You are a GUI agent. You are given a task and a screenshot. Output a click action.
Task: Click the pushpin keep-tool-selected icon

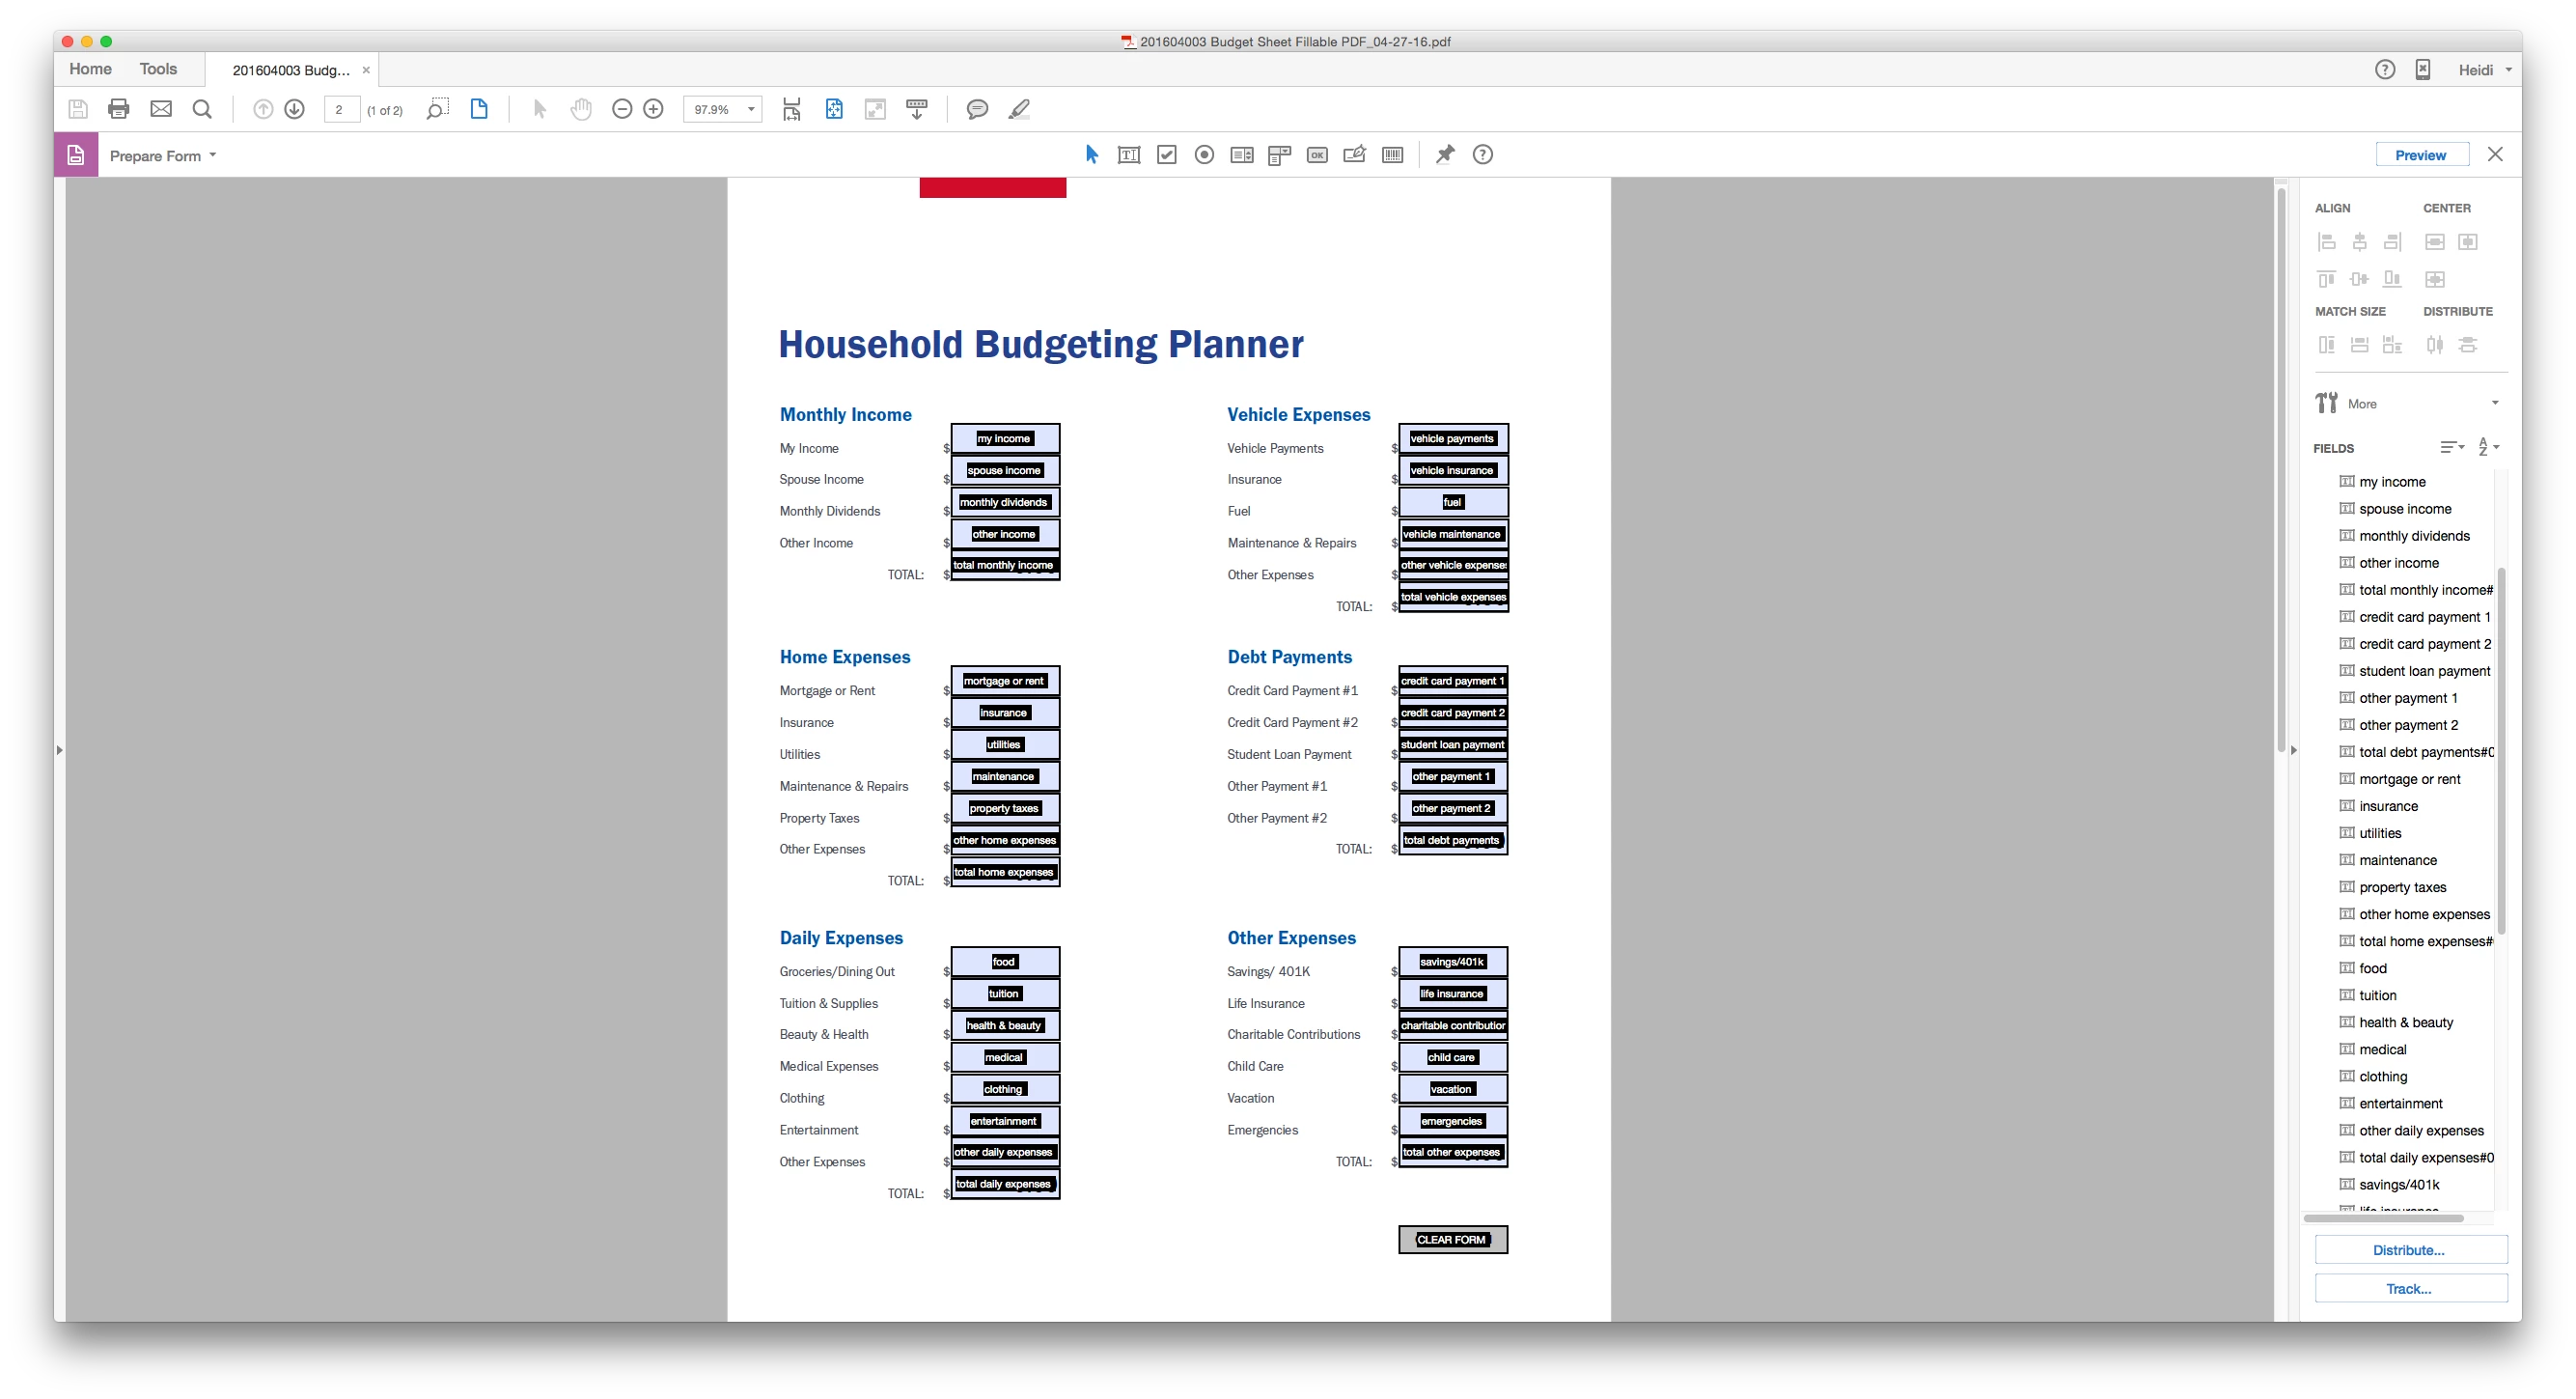pyautogui.click(x=1445, y=155)
